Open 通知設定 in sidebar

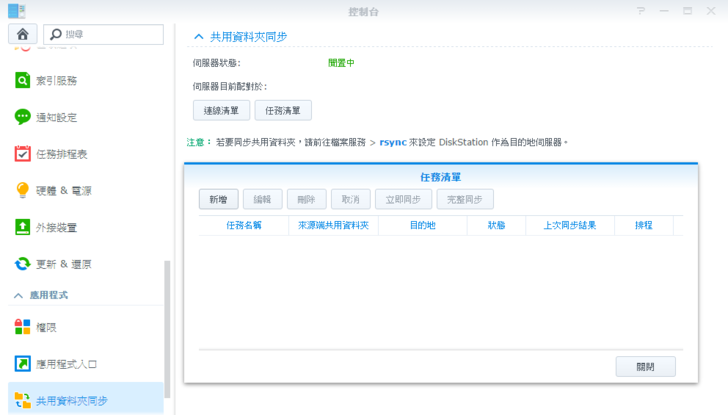[58, 117]
